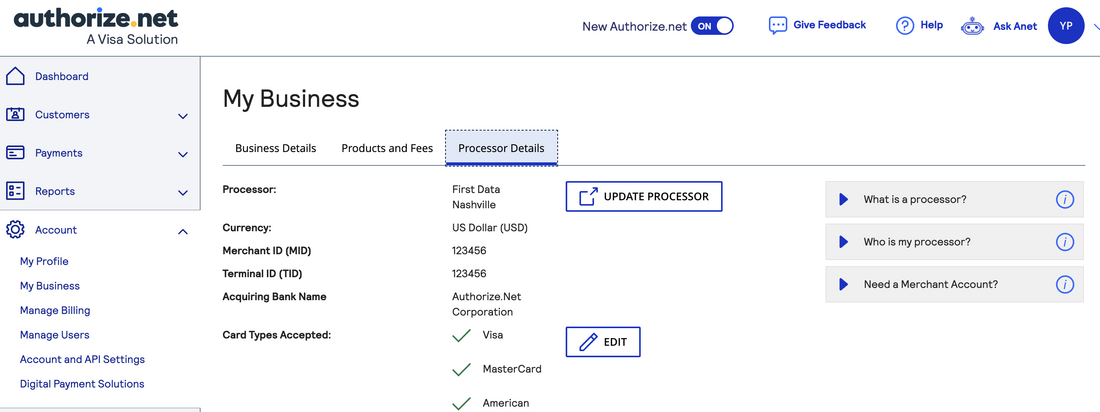Click the Acquiring Bank Name label
Screen dimensions: 1100x412
click(274, 296)
